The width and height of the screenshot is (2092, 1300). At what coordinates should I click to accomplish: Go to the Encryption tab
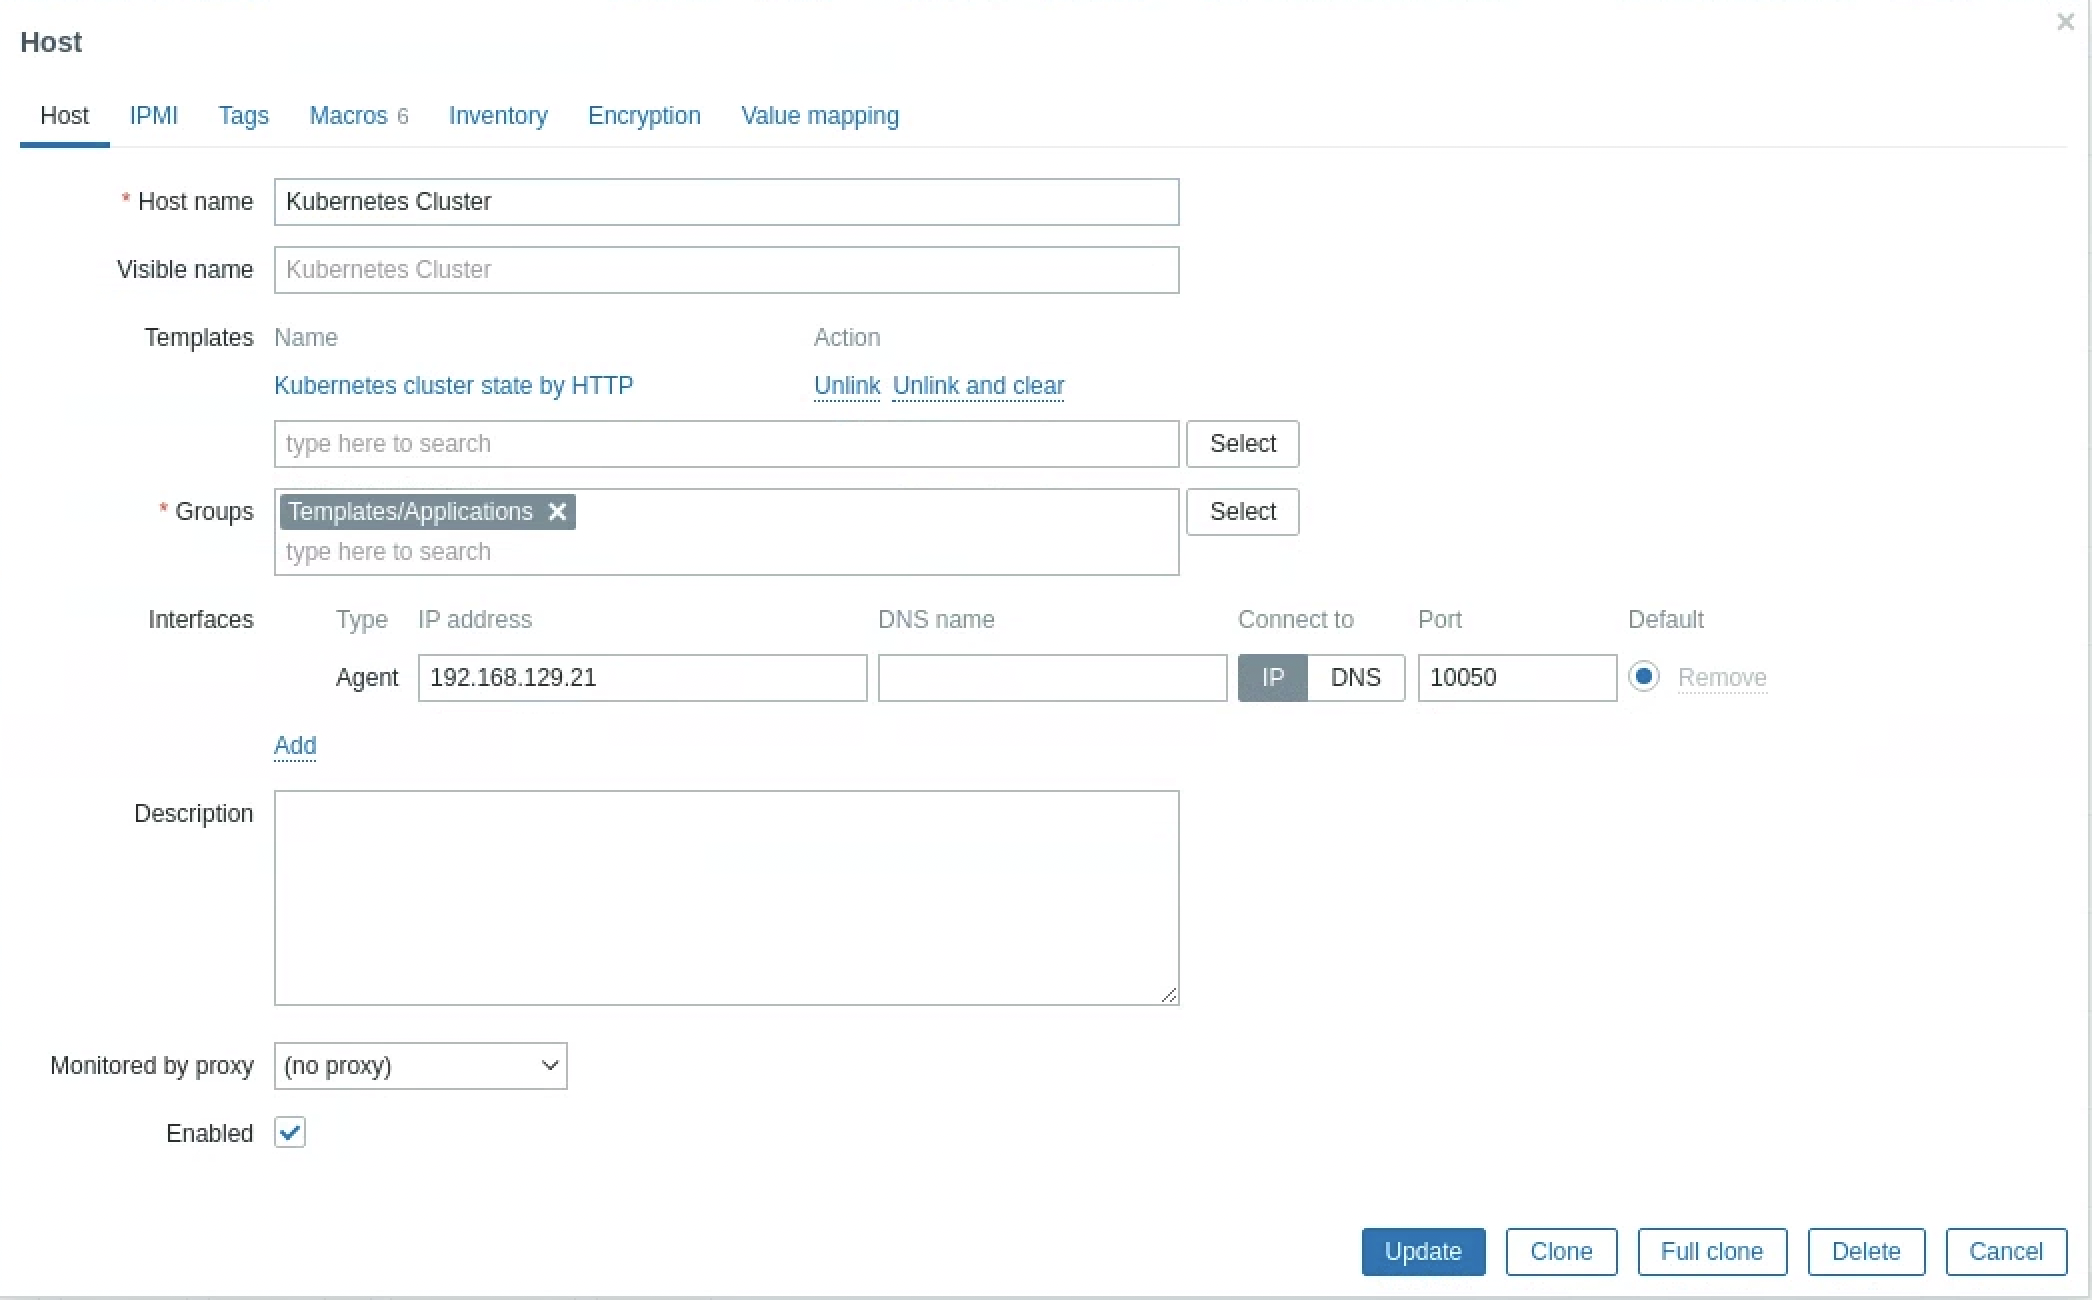pyautogui.click(x=644, y=116)
